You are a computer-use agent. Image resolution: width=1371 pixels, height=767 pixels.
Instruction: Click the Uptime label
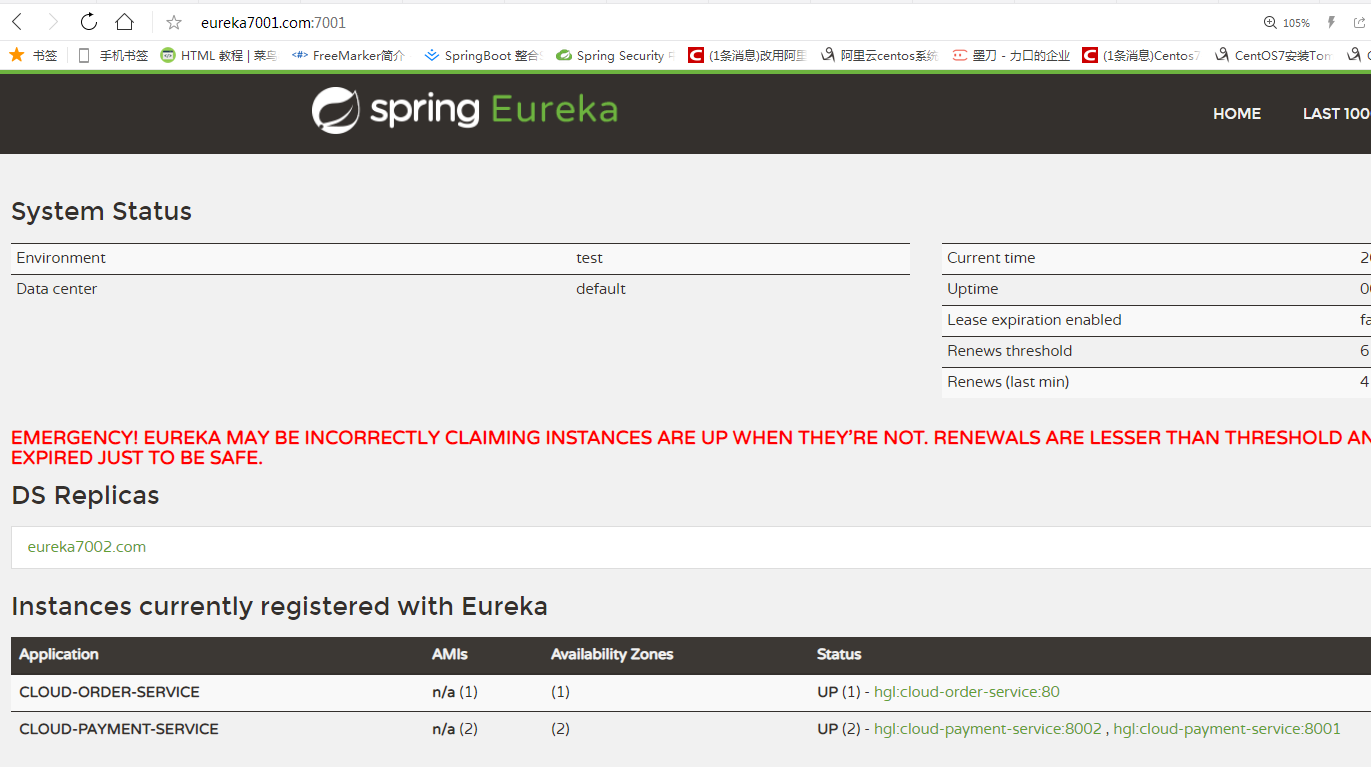click(973, 289)
